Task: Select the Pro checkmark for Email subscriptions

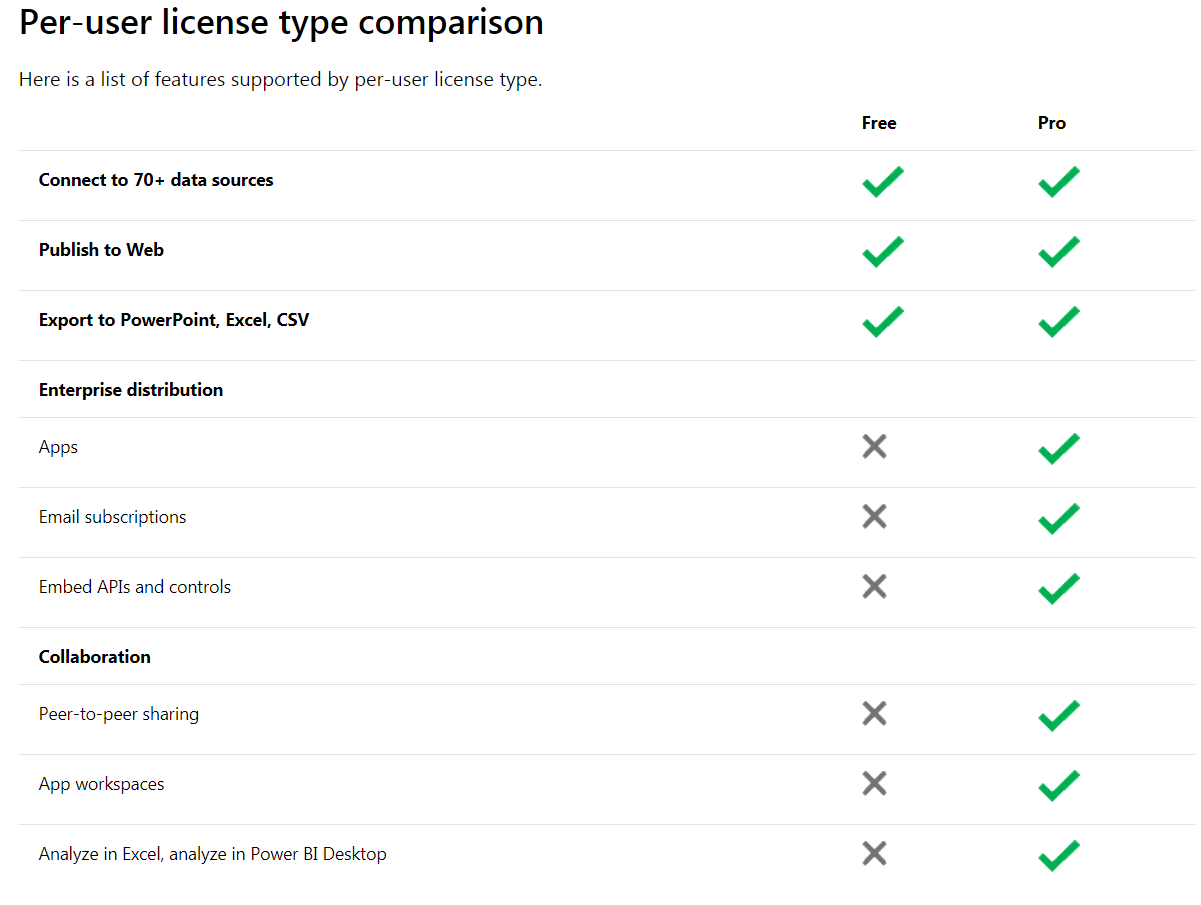Action: coord(1058,518)
